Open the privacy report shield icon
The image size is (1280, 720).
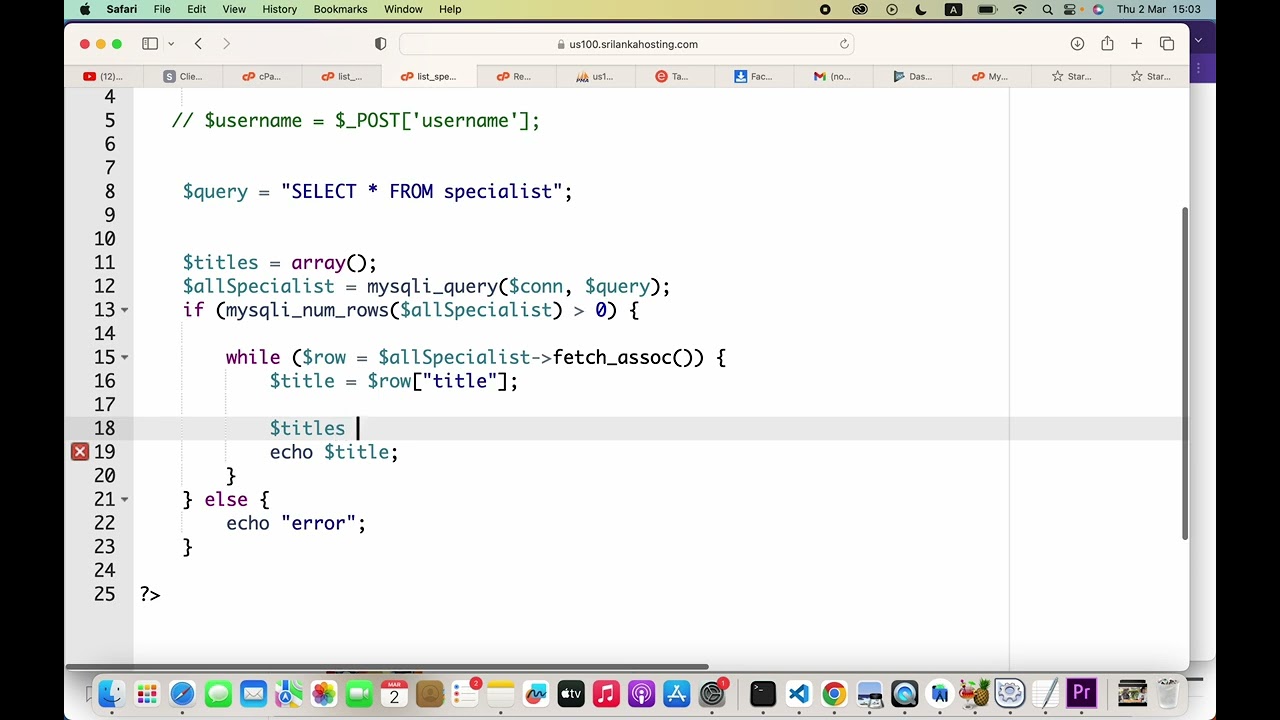click(x=380, y=44)
